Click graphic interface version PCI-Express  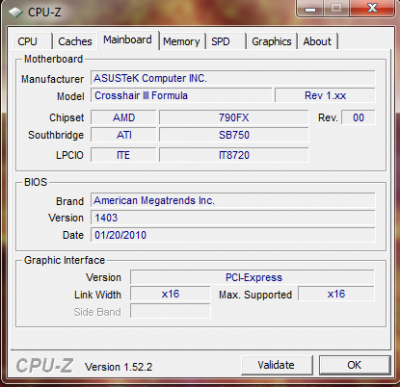pyautogui.click(x=252, y=277)
